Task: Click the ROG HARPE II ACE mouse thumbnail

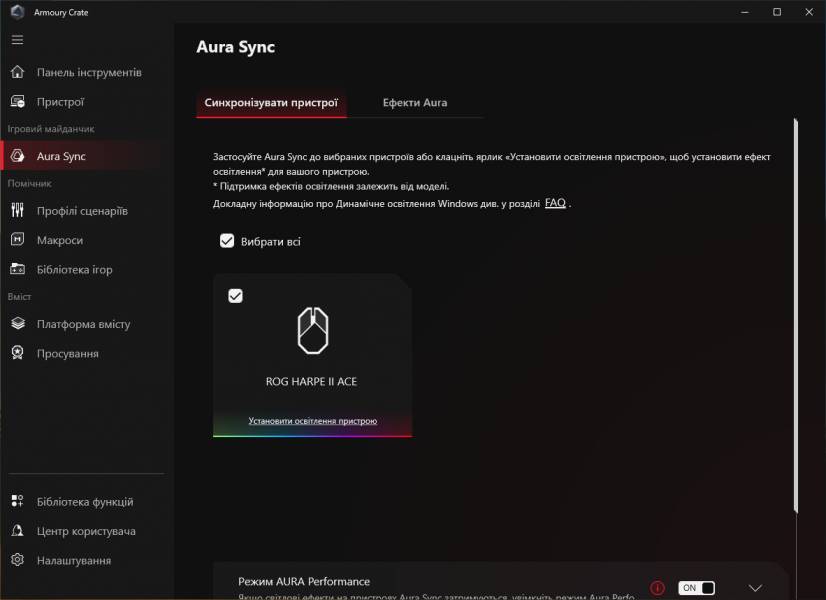Action: pos(312,331)
